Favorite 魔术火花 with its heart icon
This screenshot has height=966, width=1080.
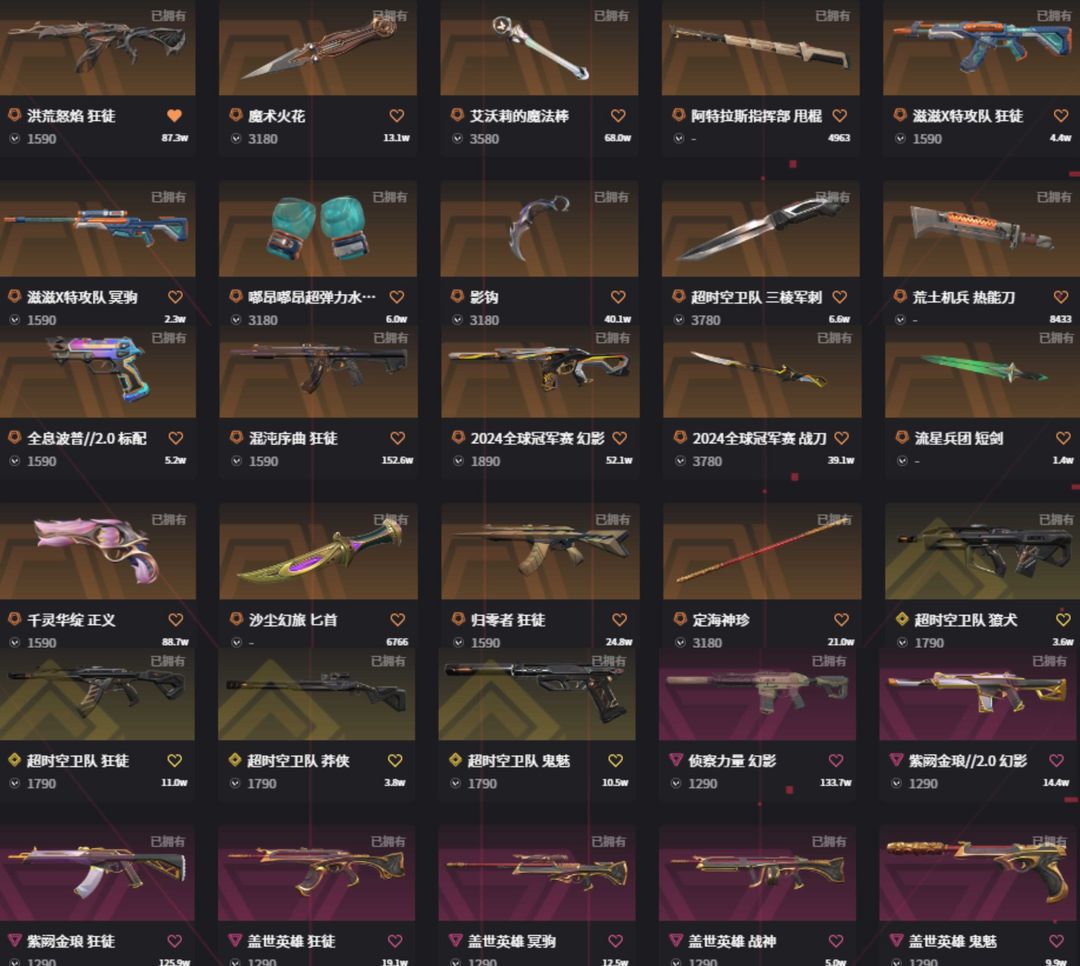pos(397,116)
